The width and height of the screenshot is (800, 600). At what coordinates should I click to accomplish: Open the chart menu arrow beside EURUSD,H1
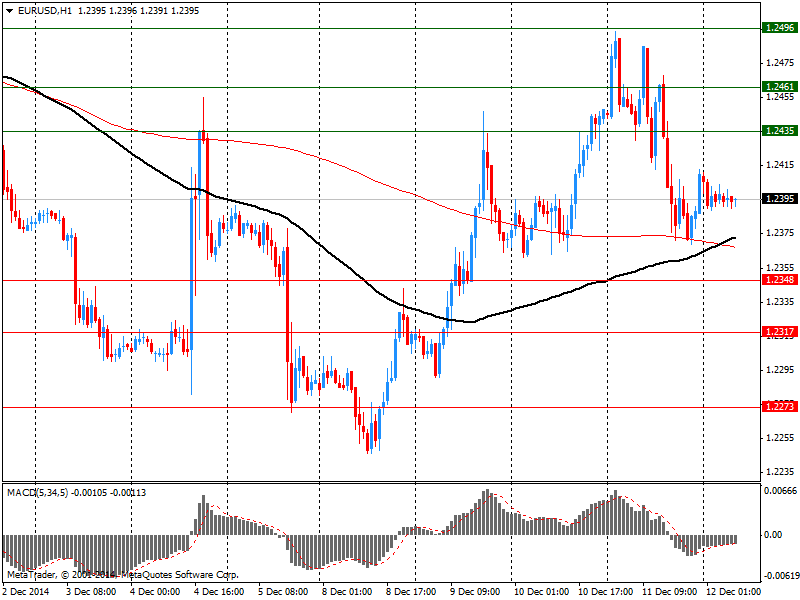[10, 11]
